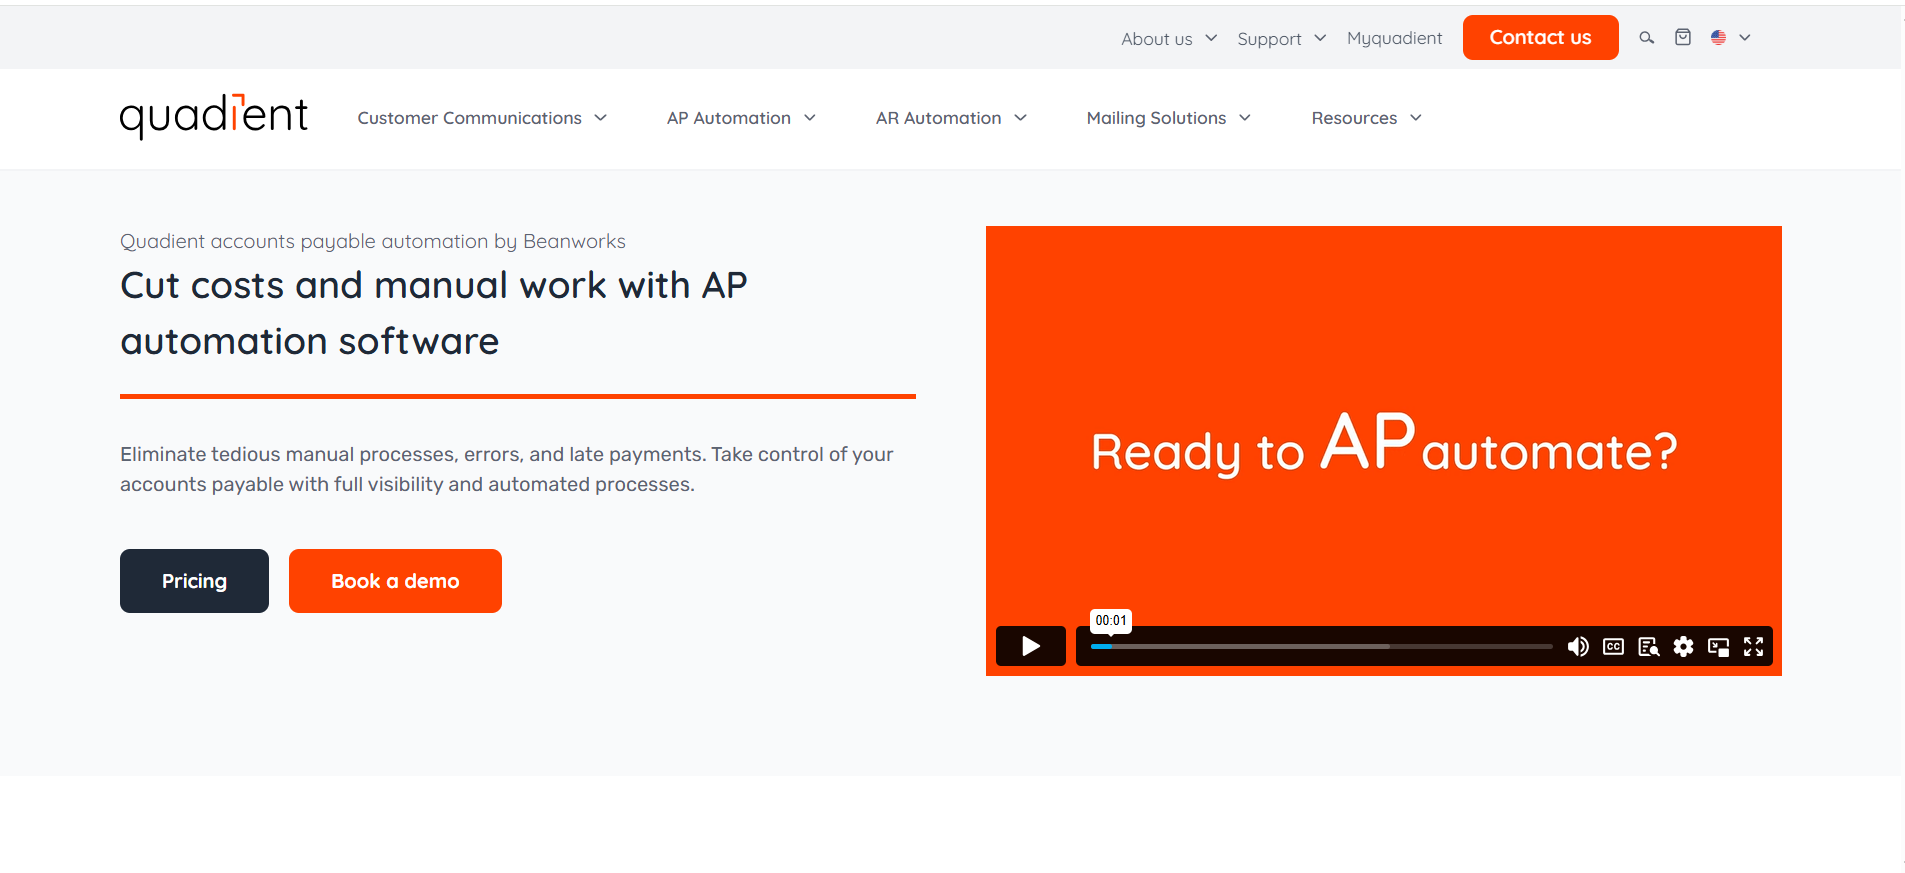Image resolution: width=1905 pixels, height=873 pixels.
Task: Open the AP Automation menu
Action: (x=729, y=118)
